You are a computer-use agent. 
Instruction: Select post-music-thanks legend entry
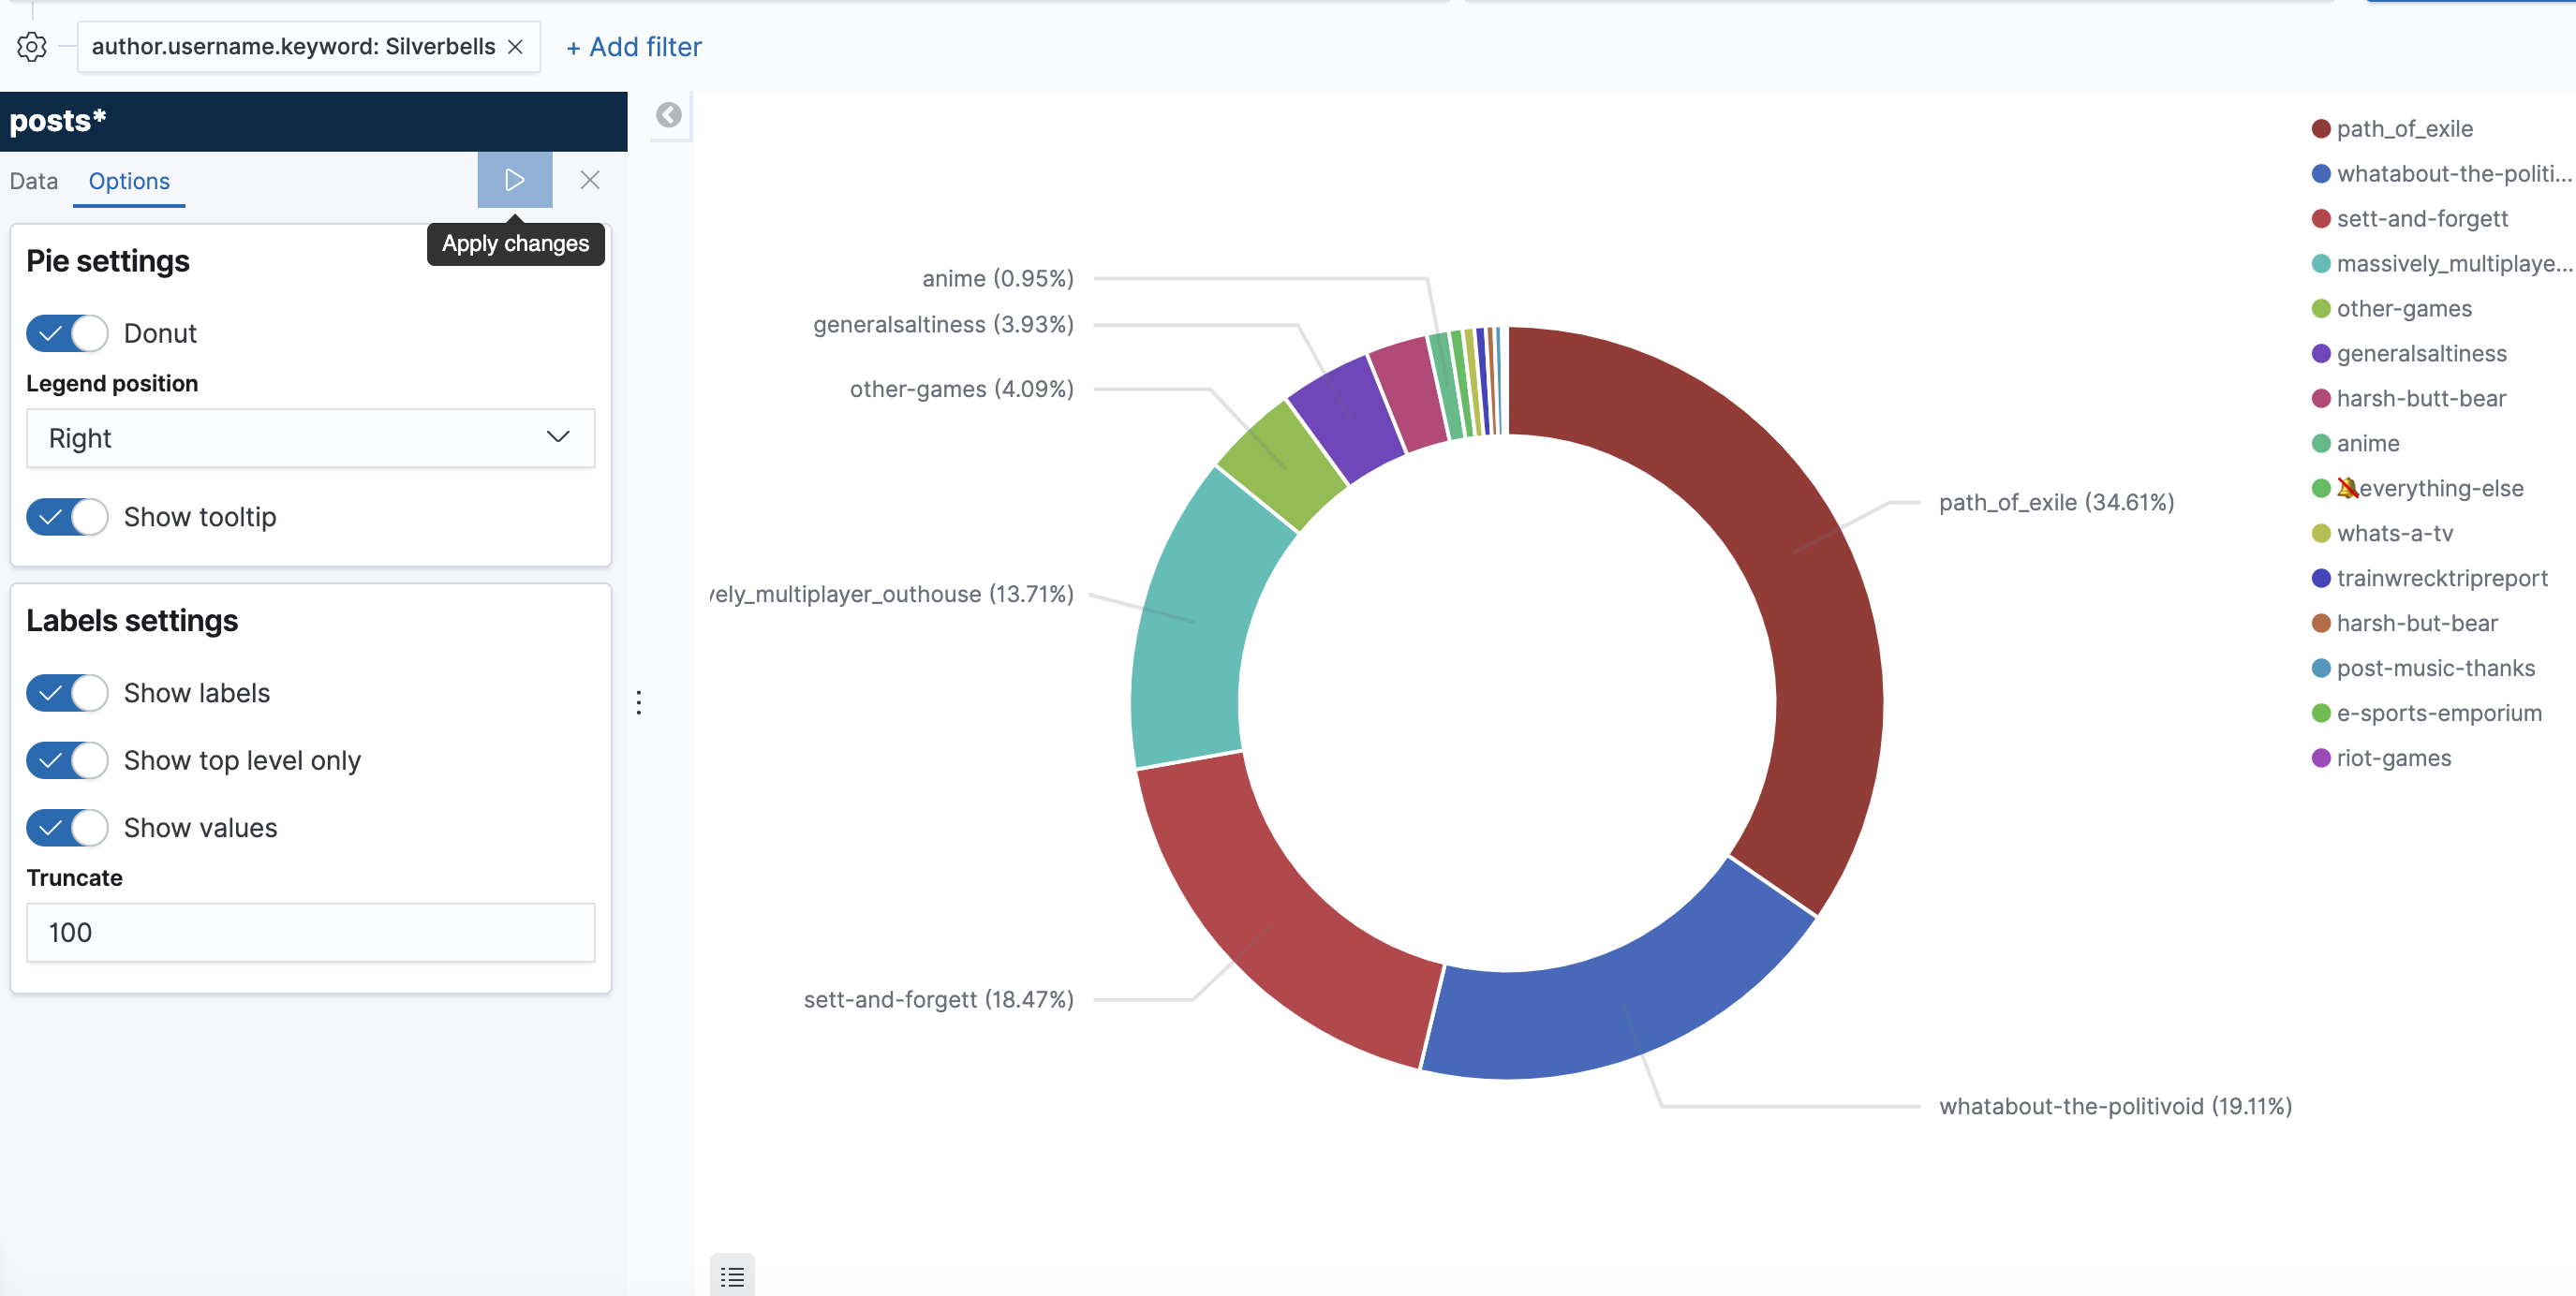click(x=2424, y=669)
